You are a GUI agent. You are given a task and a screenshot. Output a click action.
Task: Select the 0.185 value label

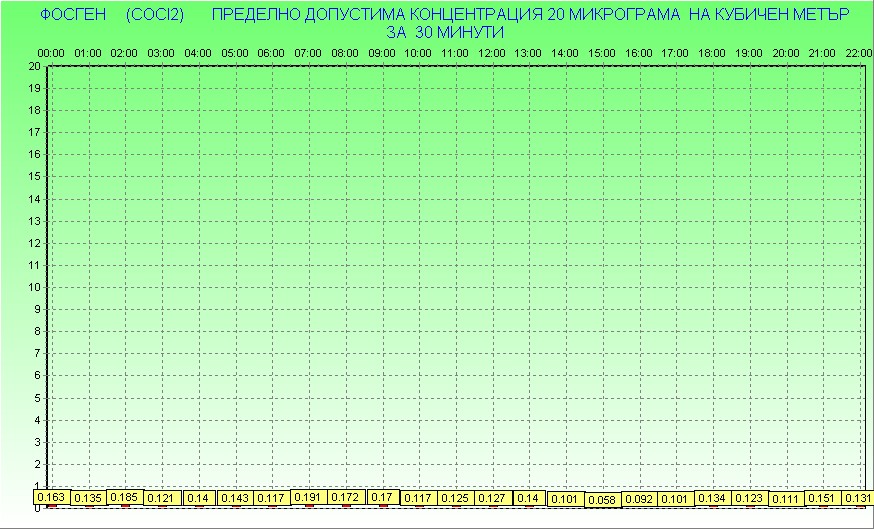pos(124,496)
